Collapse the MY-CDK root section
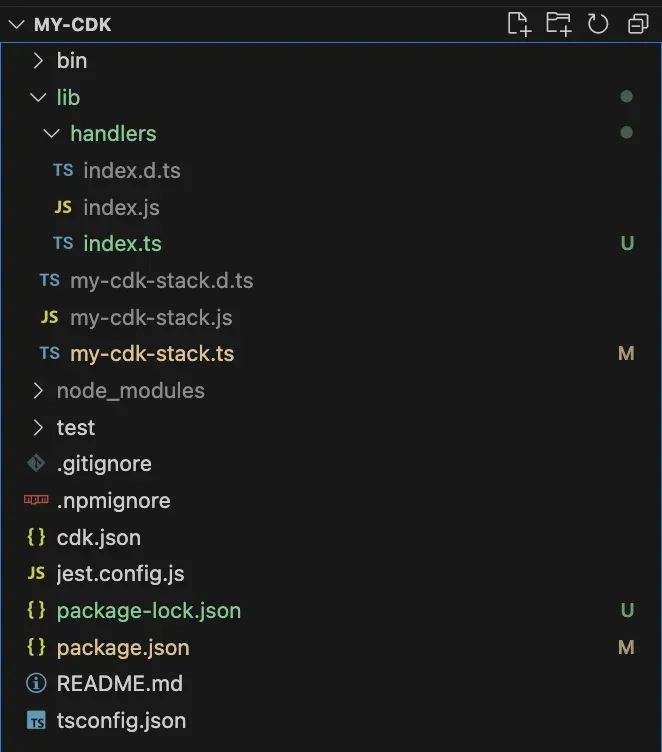The image size is (662, 752). (x=15, y=24)
